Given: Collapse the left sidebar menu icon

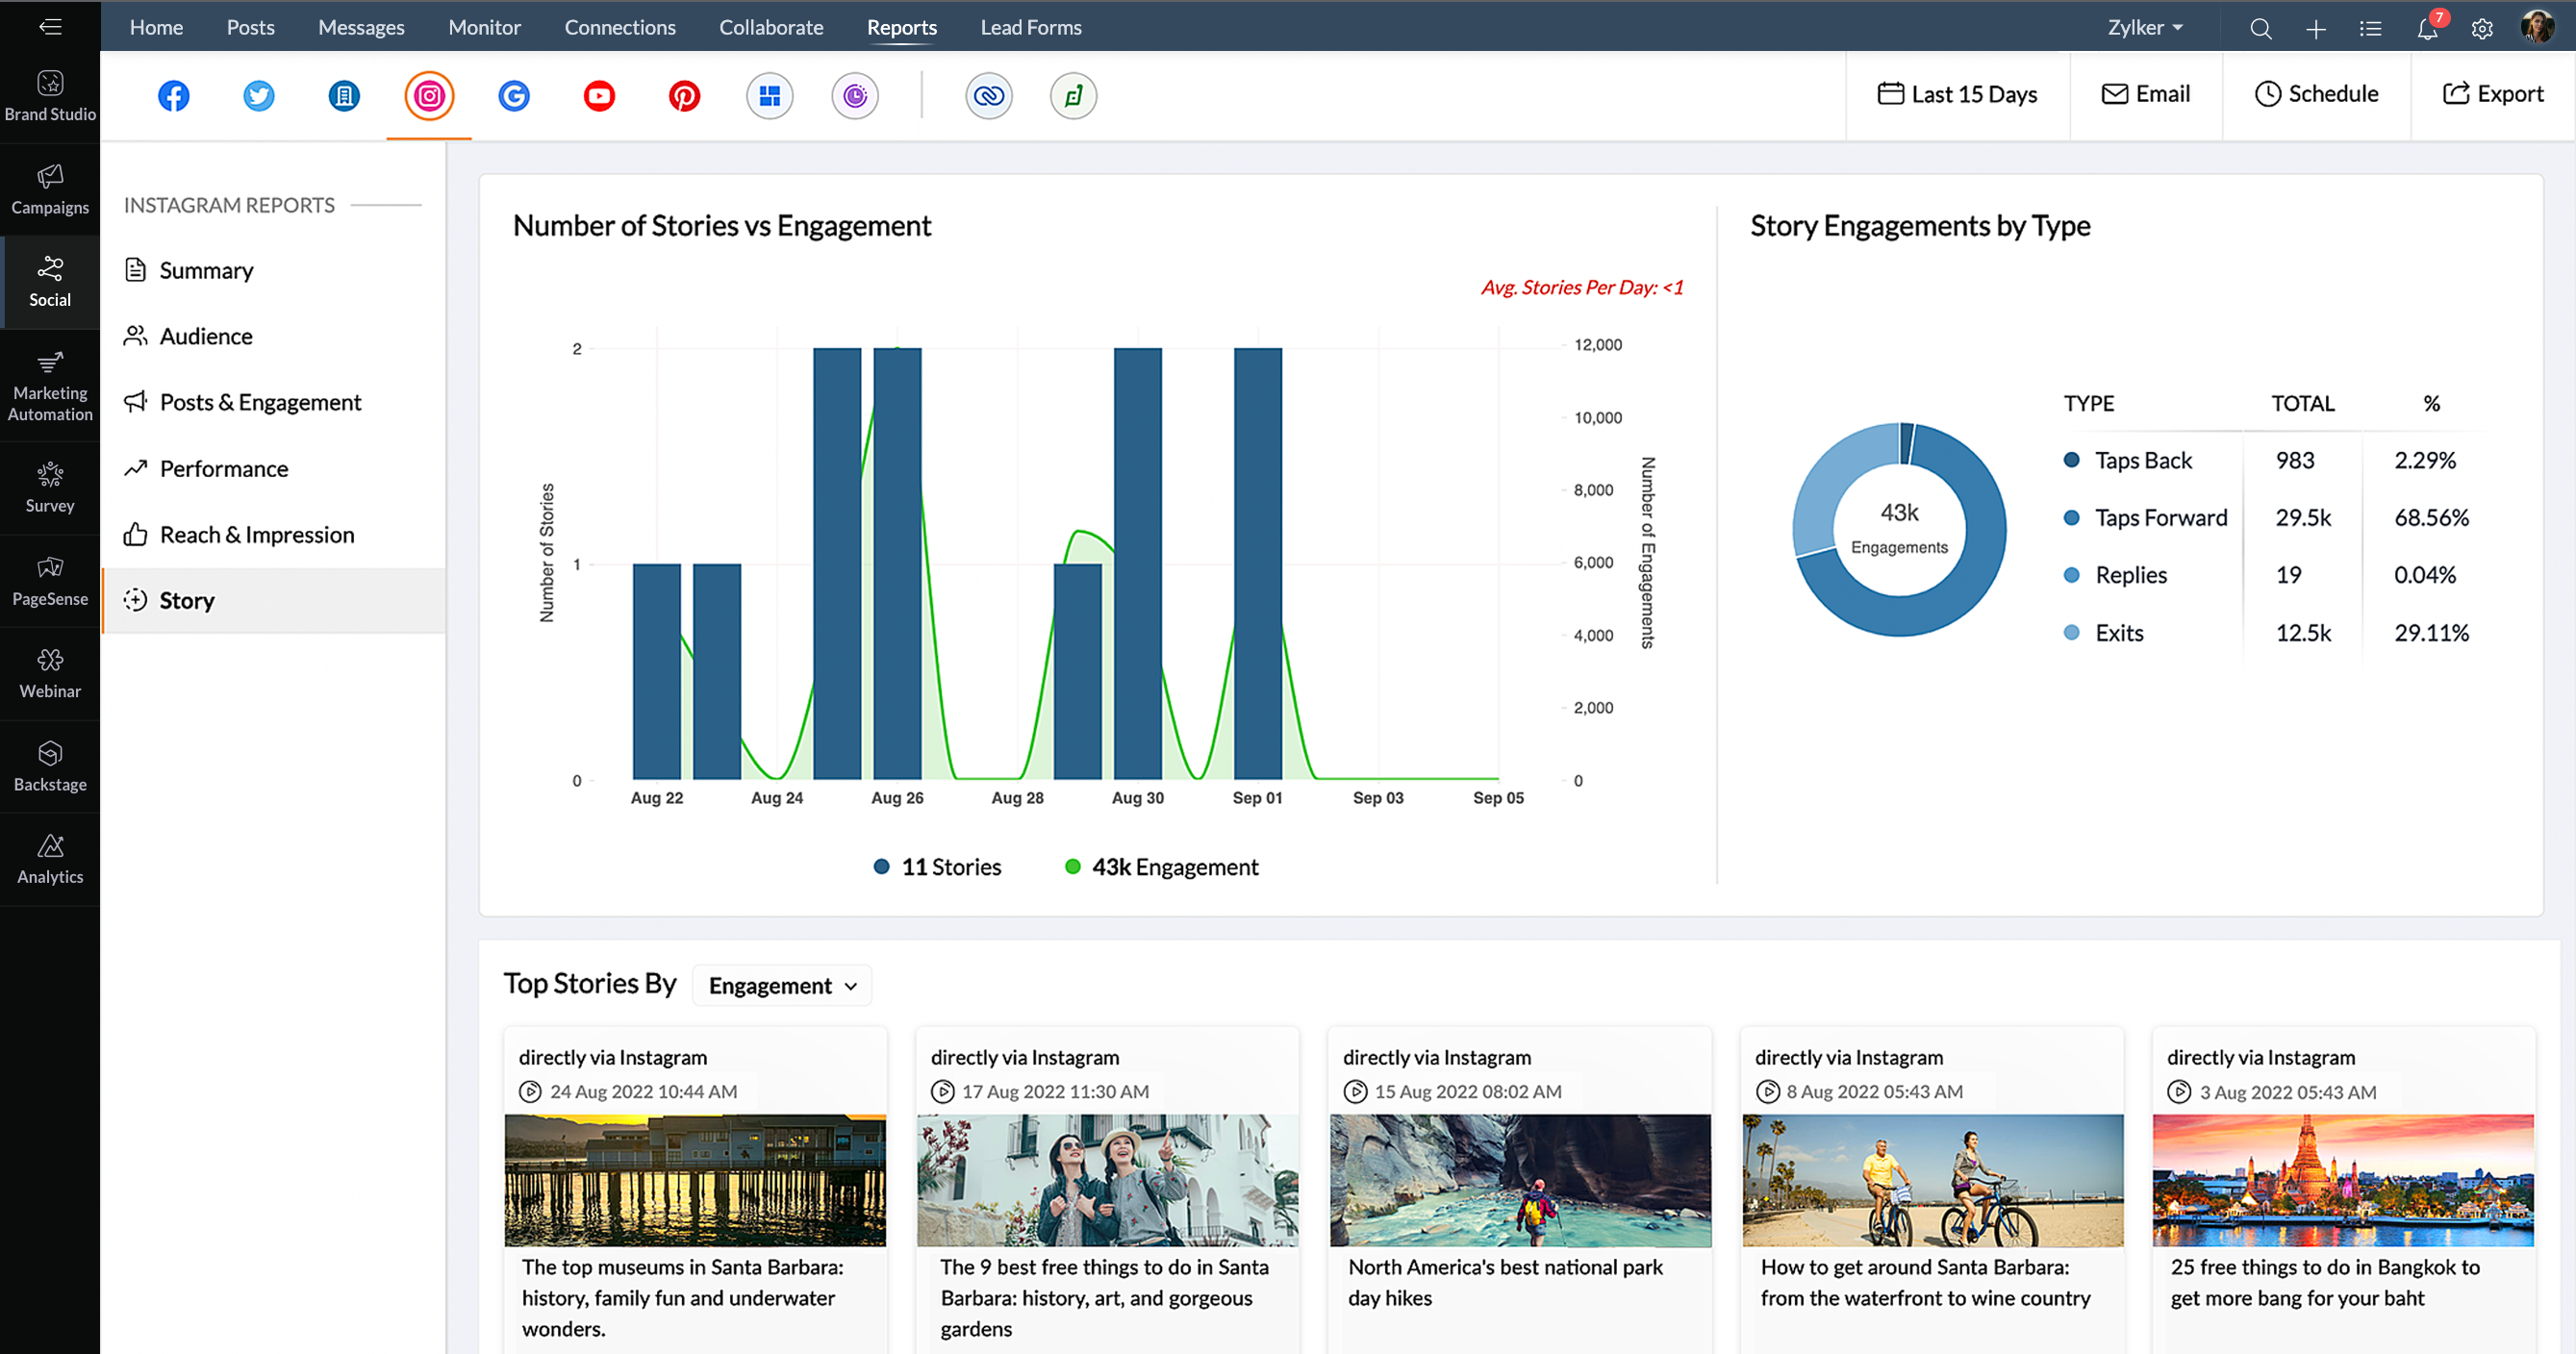Looking at the screenshot, I should pyautogui.click(x=50, y=27).
